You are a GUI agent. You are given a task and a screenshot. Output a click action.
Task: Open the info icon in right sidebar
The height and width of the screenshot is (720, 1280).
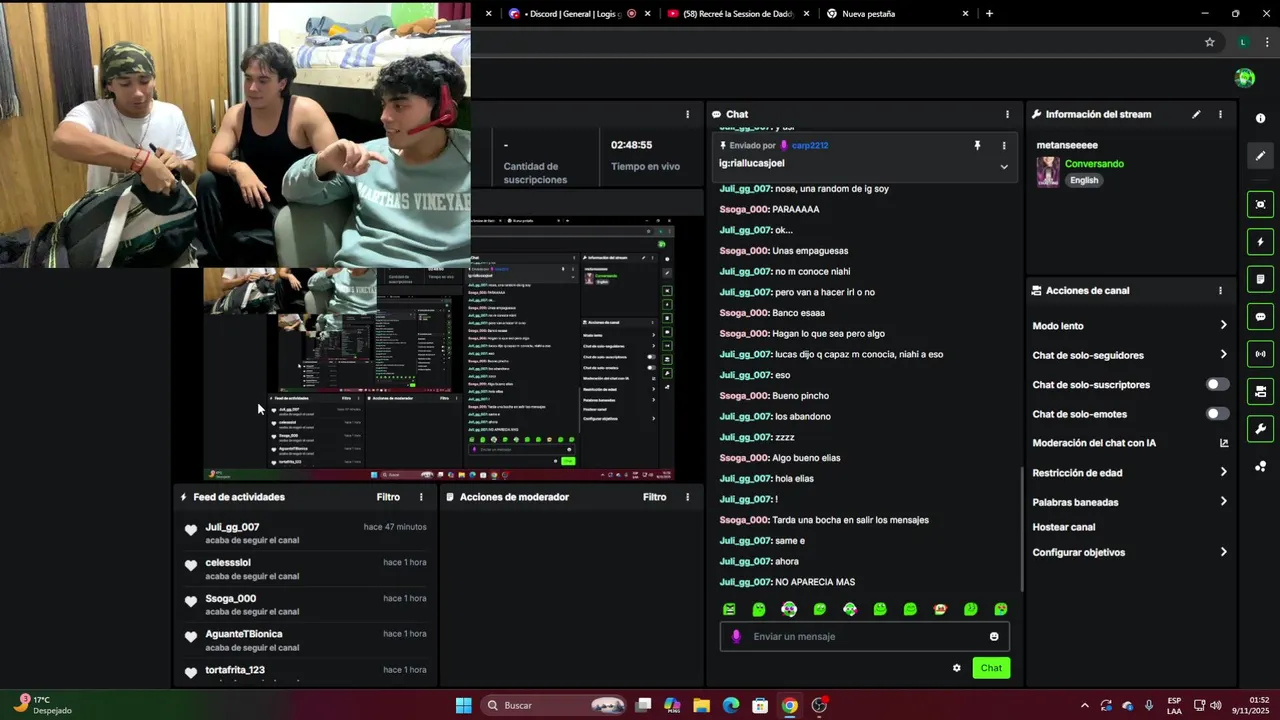click(1260, 118)
